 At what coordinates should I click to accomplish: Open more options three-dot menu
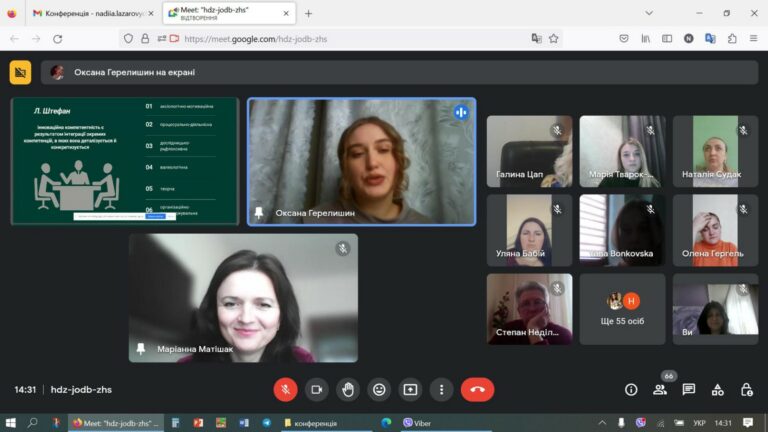[441, 390]
